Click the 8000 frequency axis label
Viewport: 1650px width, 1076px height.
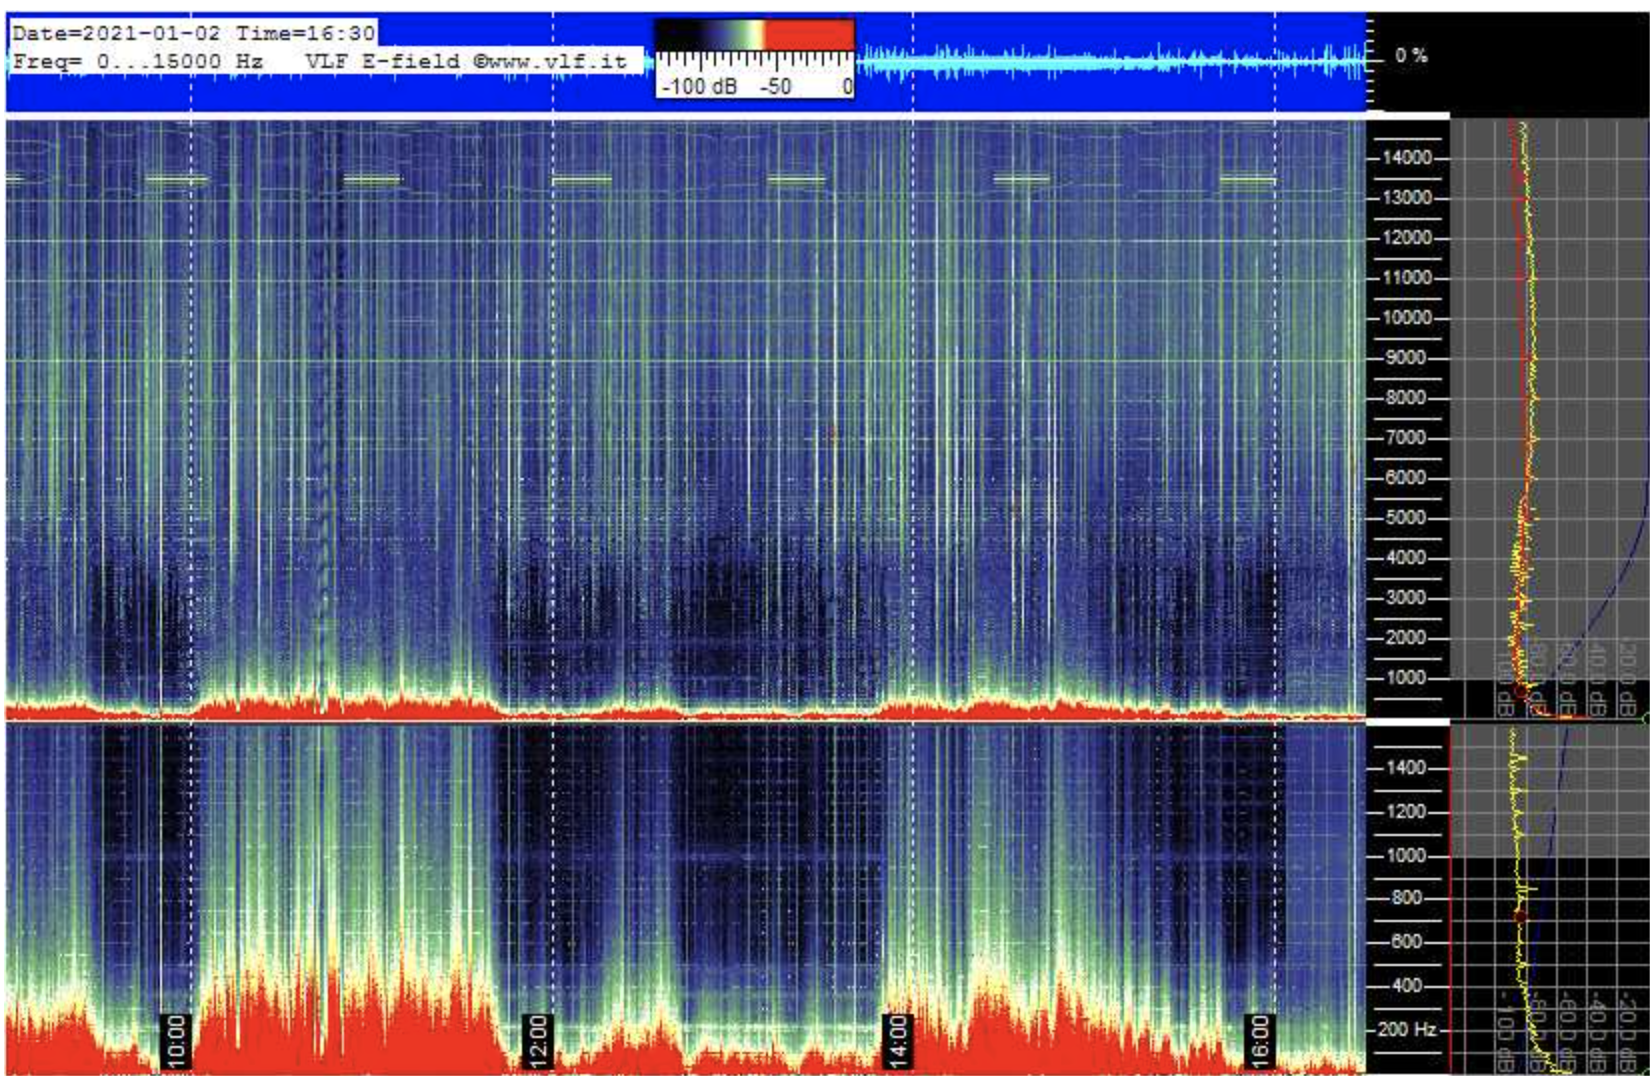1405,398
